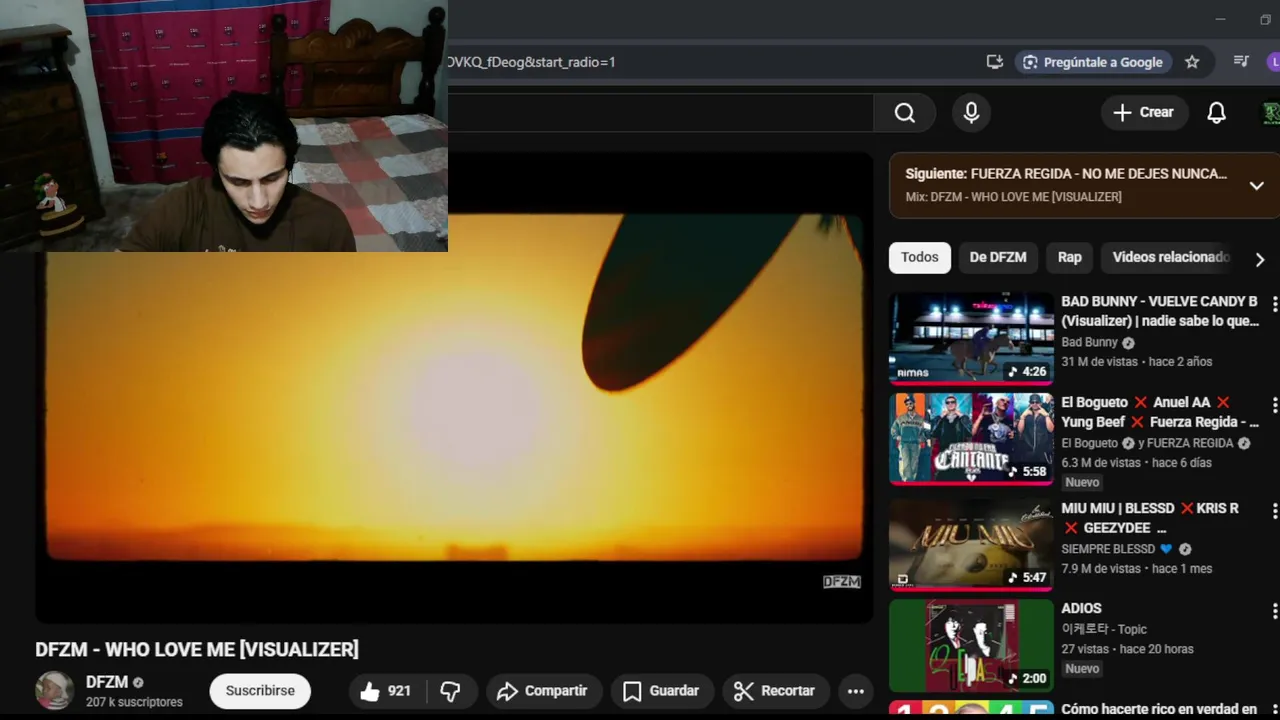Open the ADIOS video thumbnail
Viewport: 1280px width, 720px height.
coord(971,646)
